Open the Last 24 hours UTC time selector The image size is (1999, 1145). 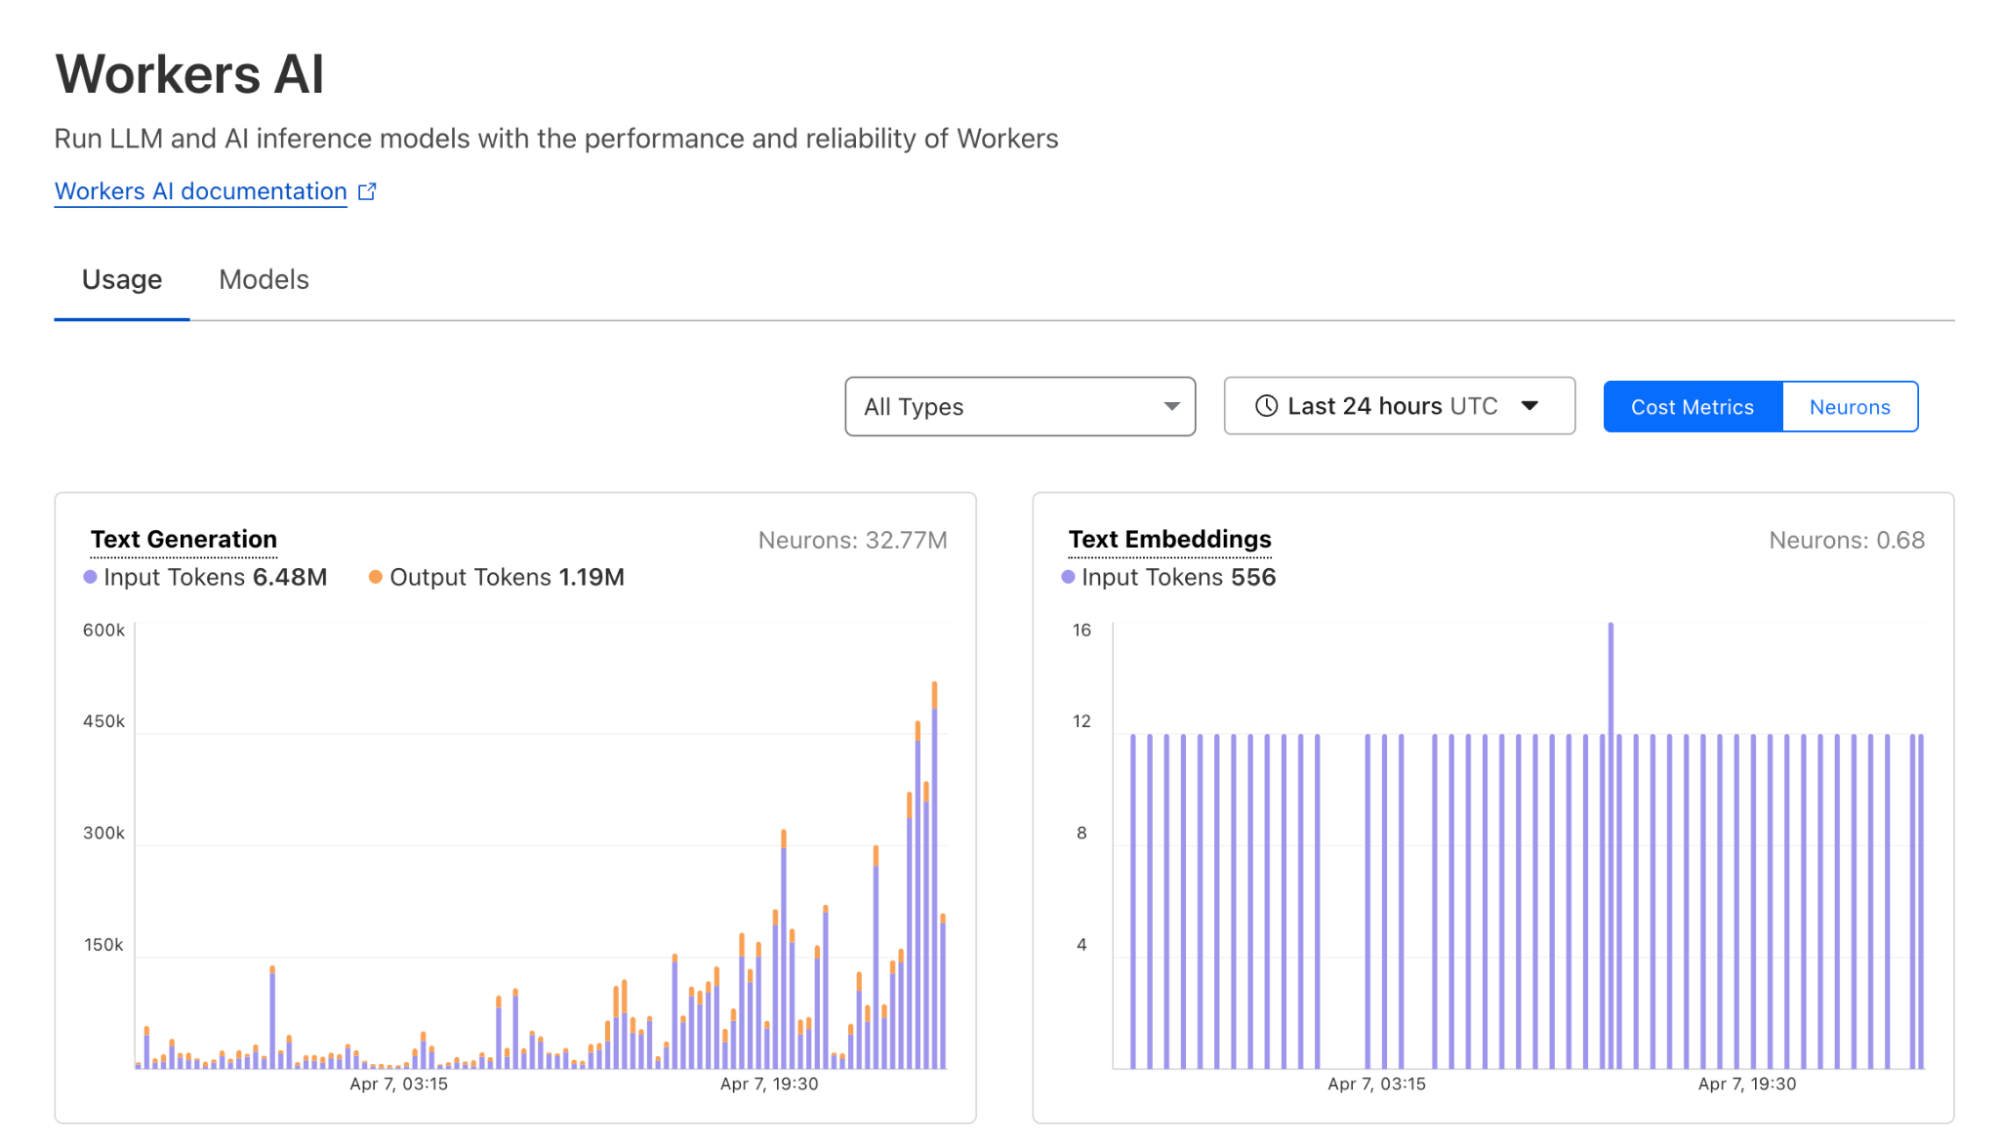pyautogui.click(x=1399, y=405)
